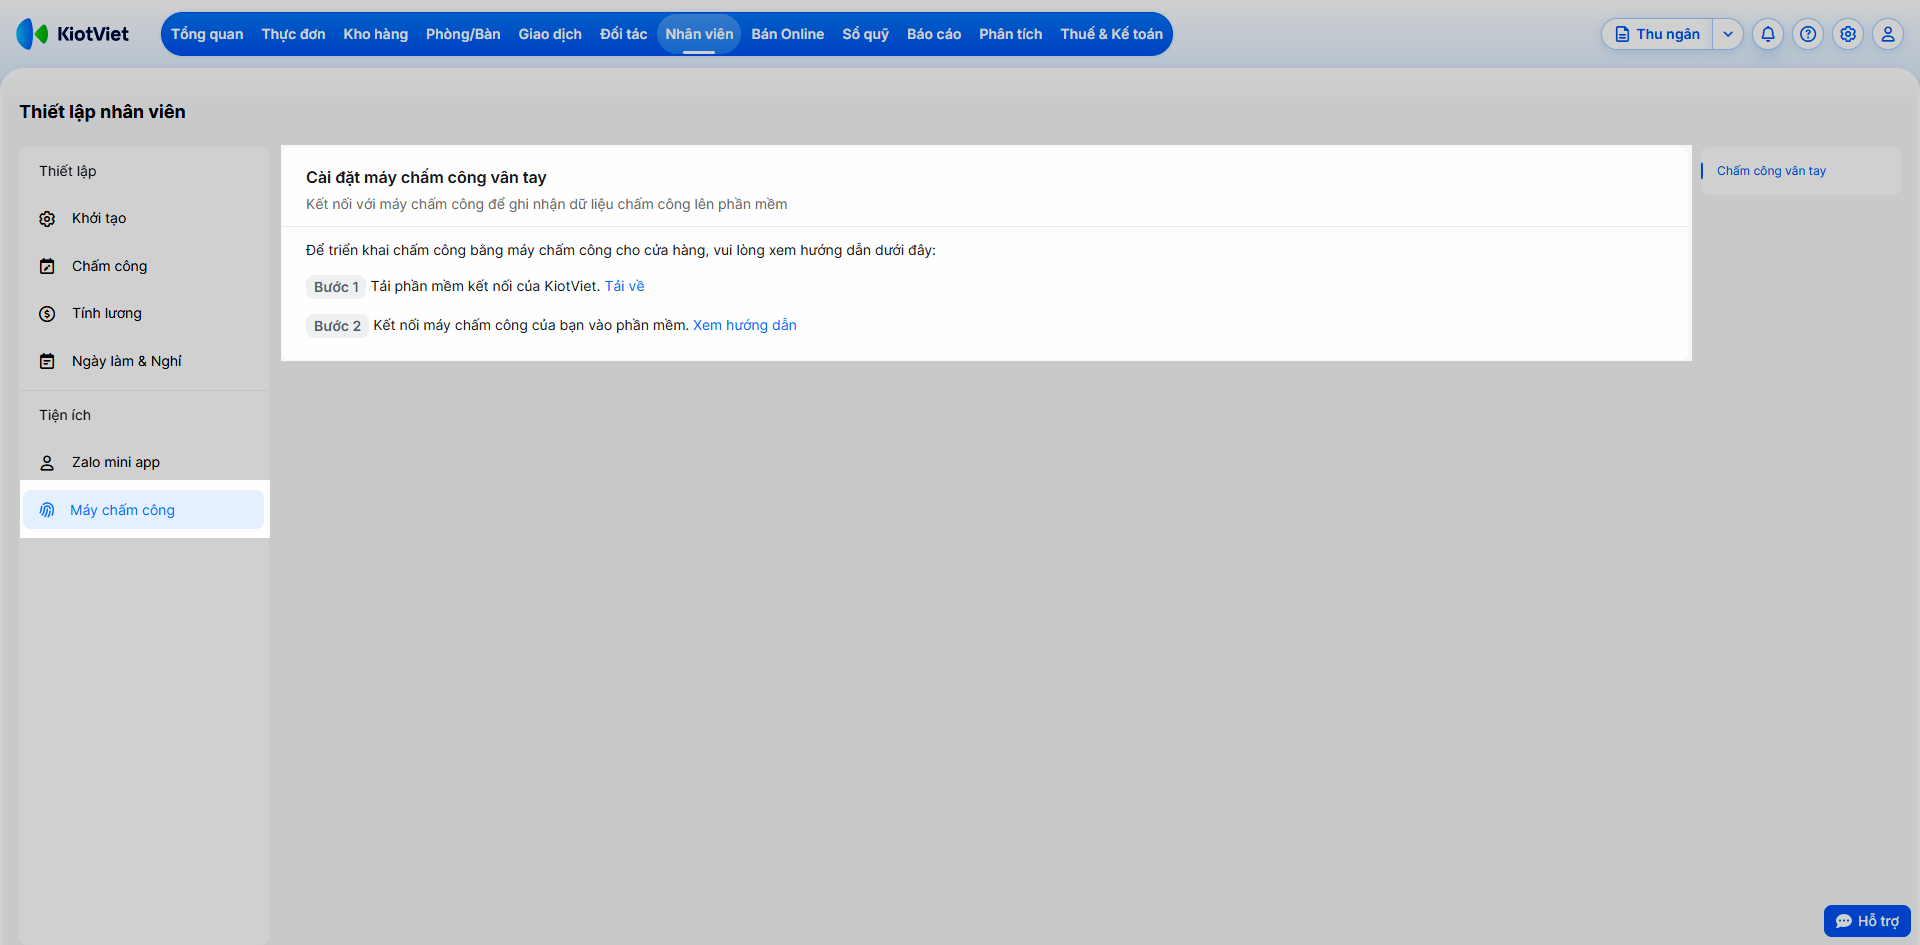Viewport: 1920px width, 945px height.
Task: Expand the Thu ngân dropdown arrow
Action: [x=1728, y=34]
